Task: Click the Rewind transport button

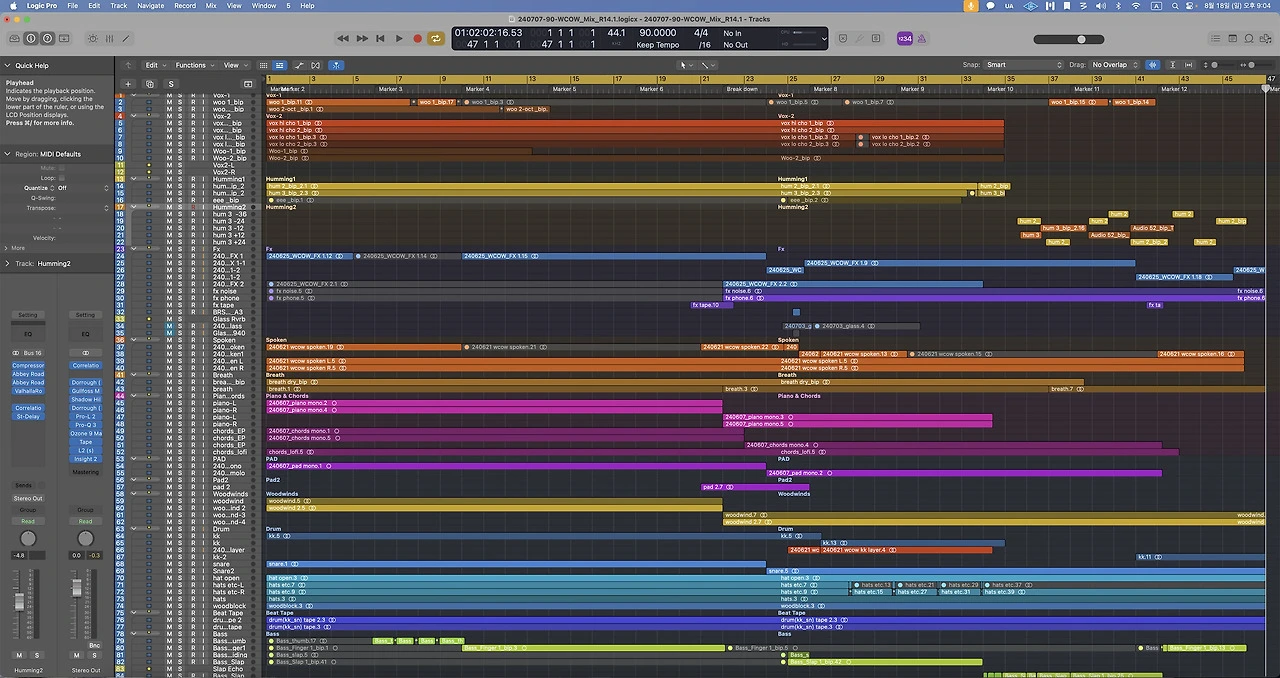Action: tap(343, 39)
